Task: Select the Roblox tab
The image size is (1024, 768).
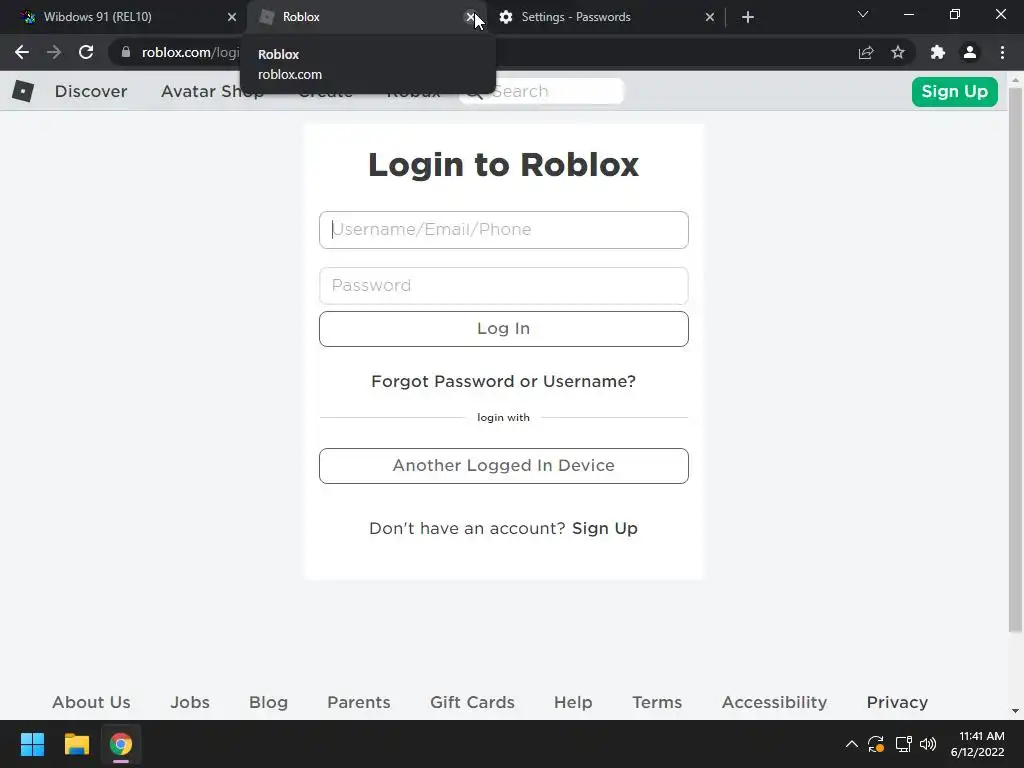Action: (x=366, y=17)
